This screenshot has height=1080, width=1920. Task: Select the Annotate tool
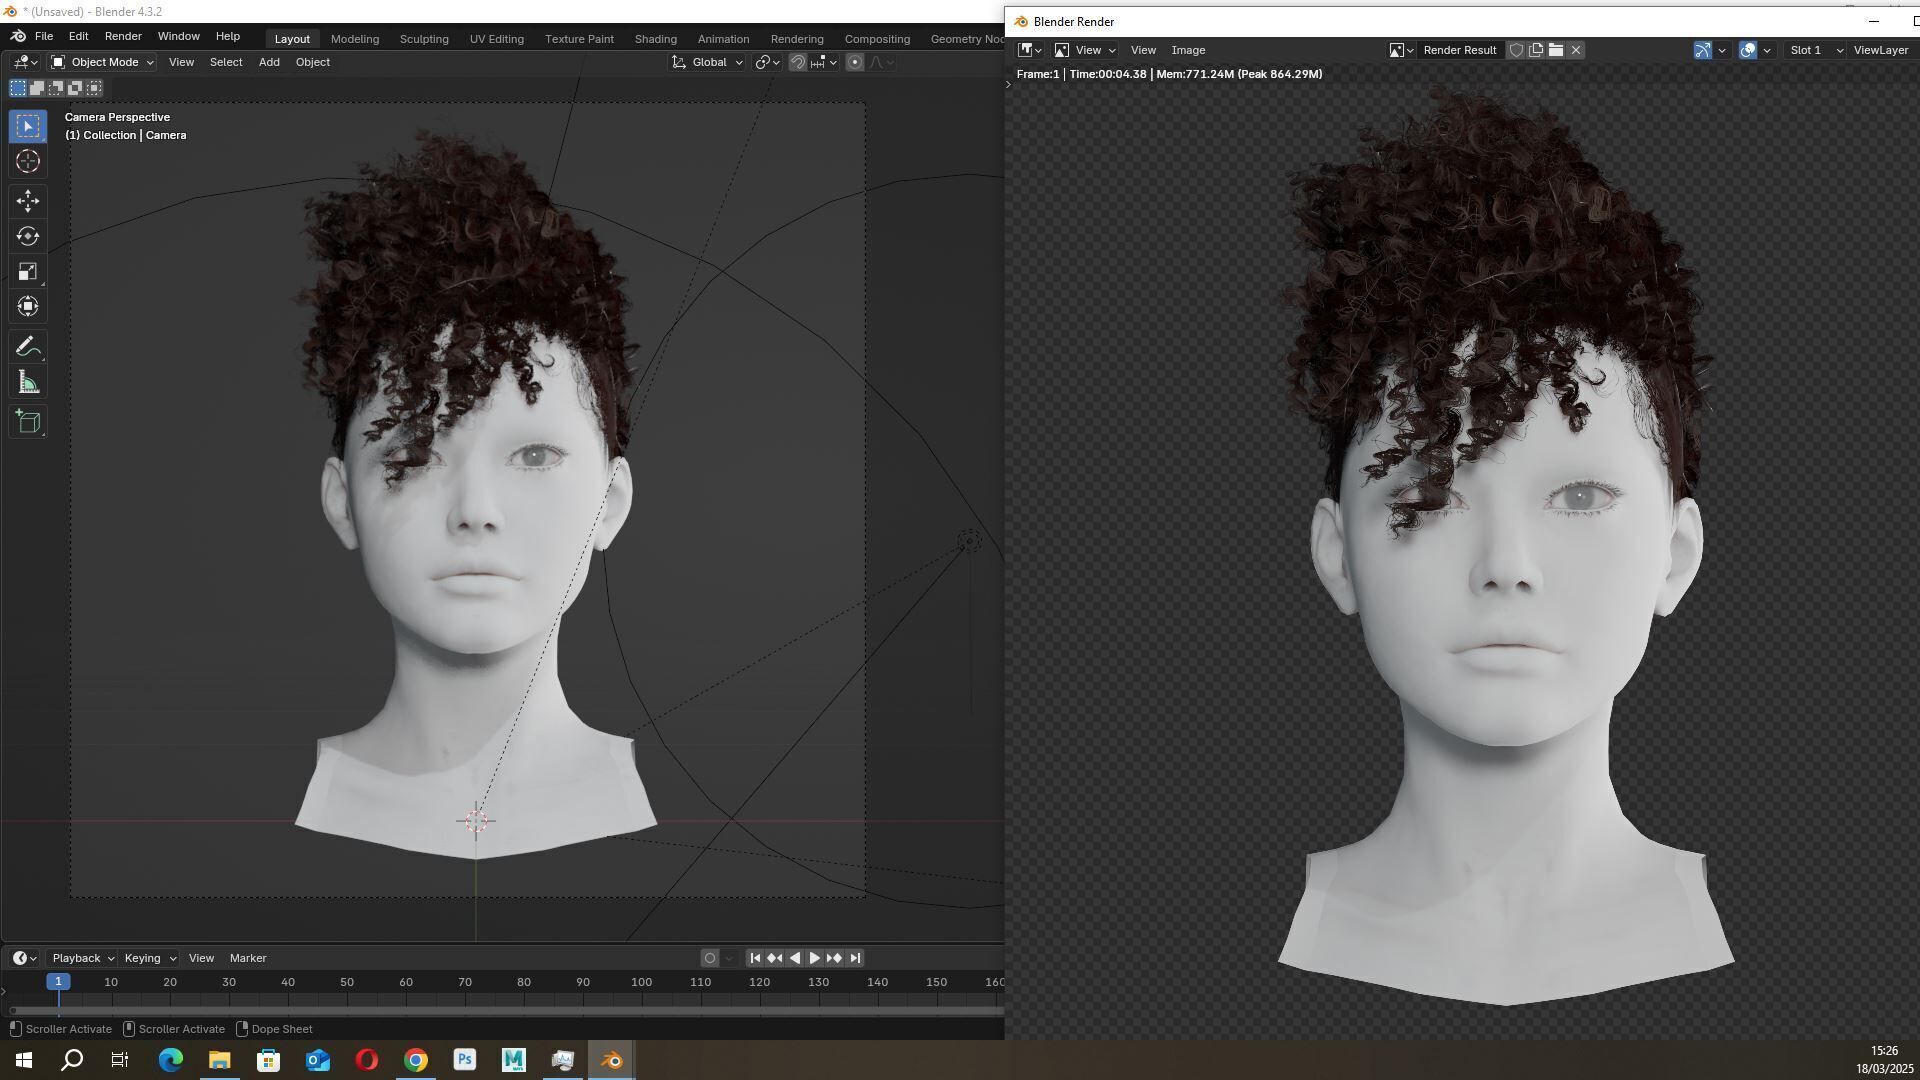point(28,347)
